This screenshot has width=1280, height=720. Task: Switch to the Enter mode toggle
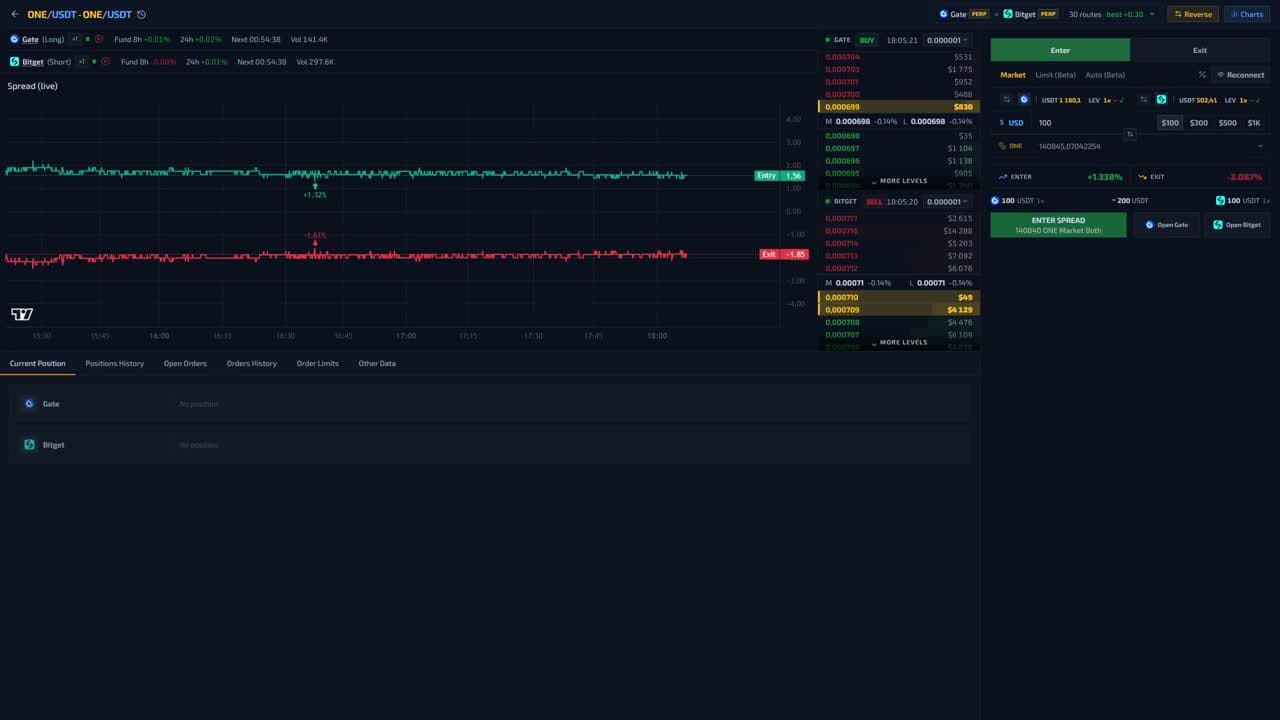click(1060, 50)
